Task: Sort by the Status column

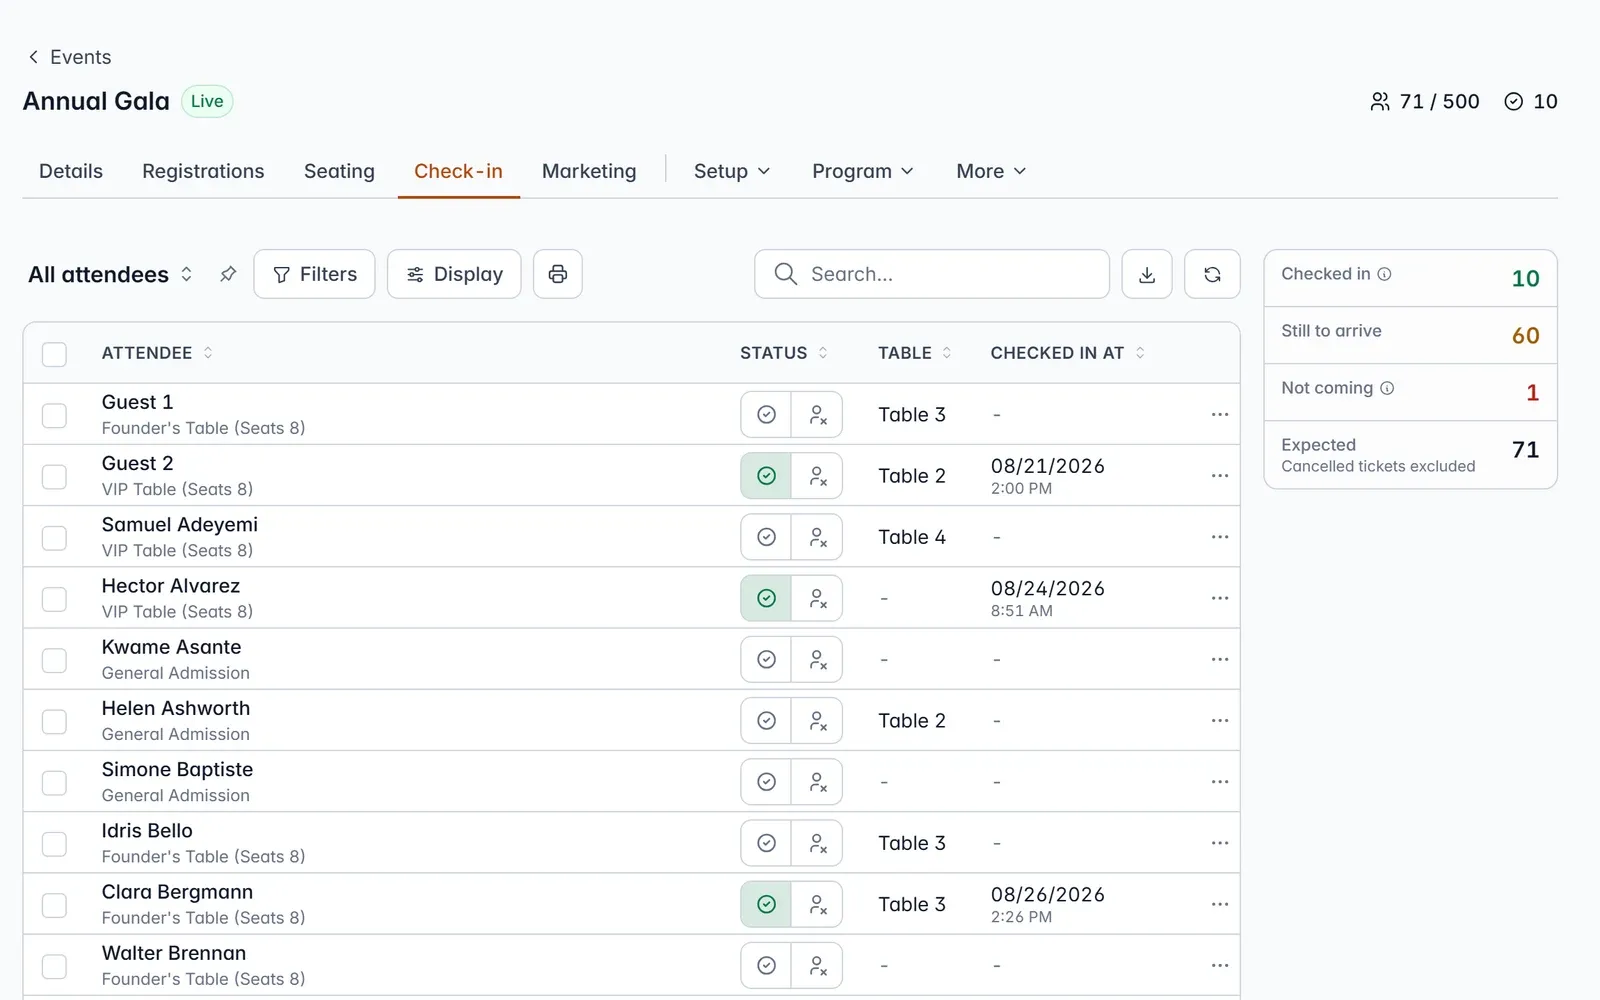Action: click(x=784, y=353)
